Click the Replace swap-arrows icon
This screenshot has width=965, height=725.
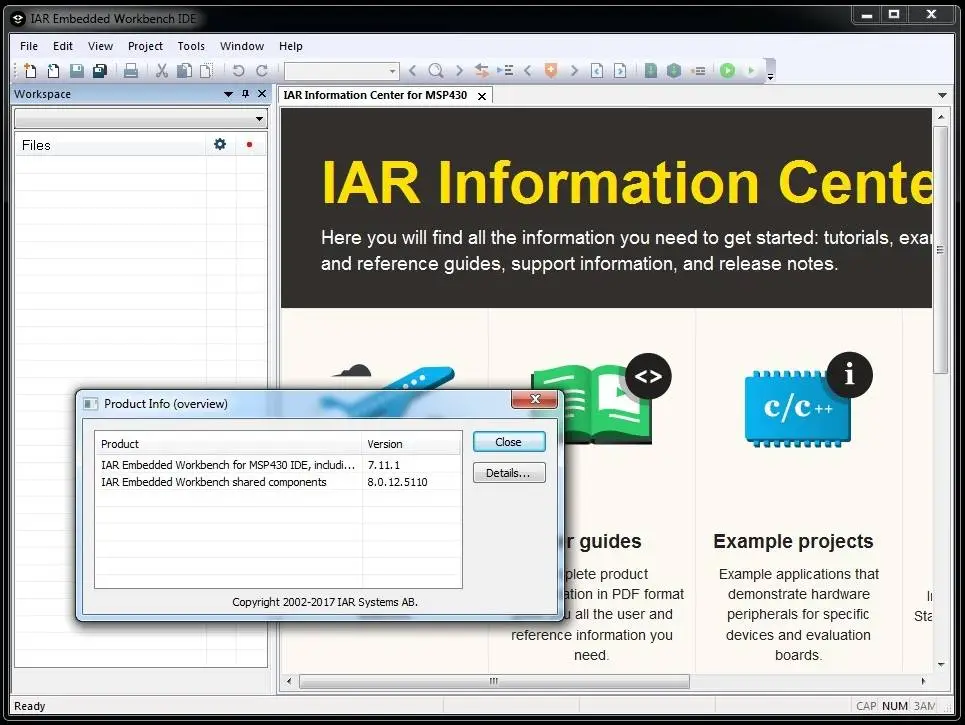[x=482, y=71]
